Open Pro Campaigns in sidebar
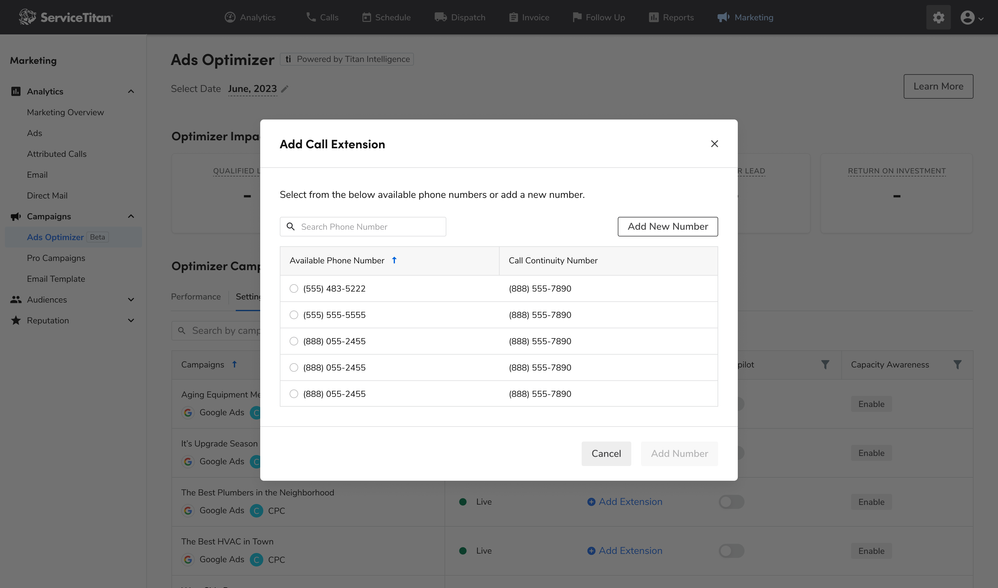The image size is (998, 588). [56, 258]
